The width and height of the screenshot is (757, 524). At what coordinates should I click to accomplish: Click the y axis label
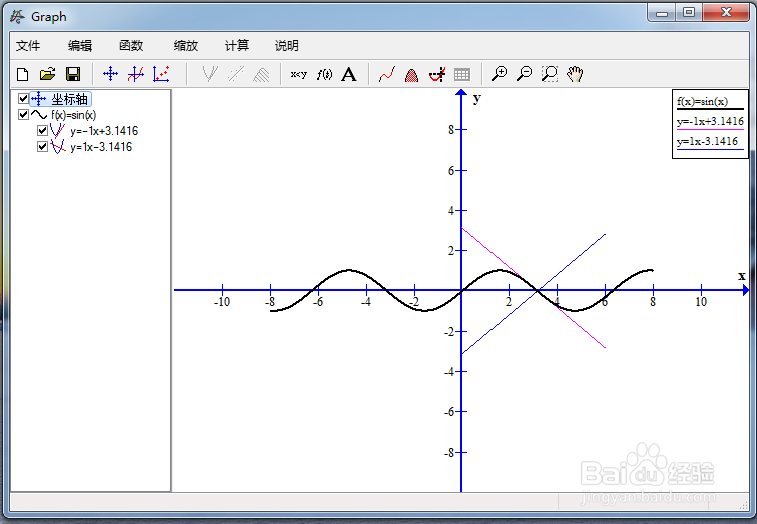[477, 99]
